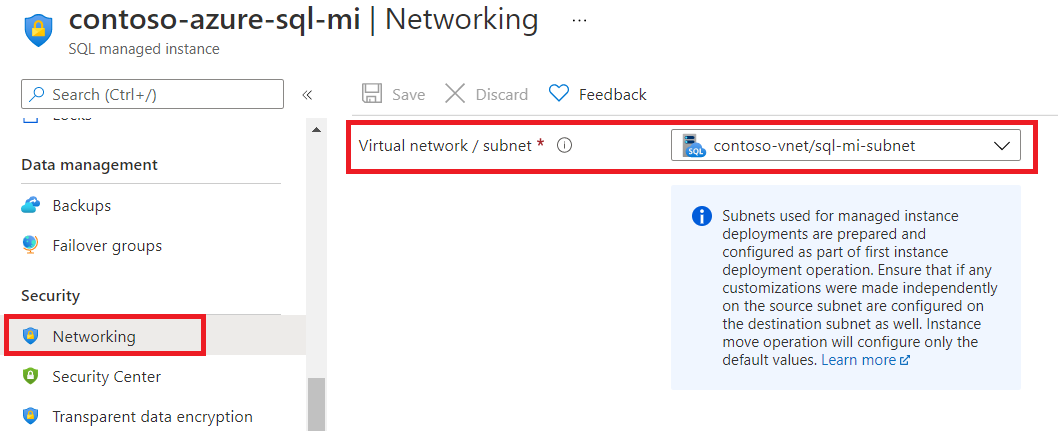Select Failover groups in sidebar
1058x431 pixels.
[107, 246]
